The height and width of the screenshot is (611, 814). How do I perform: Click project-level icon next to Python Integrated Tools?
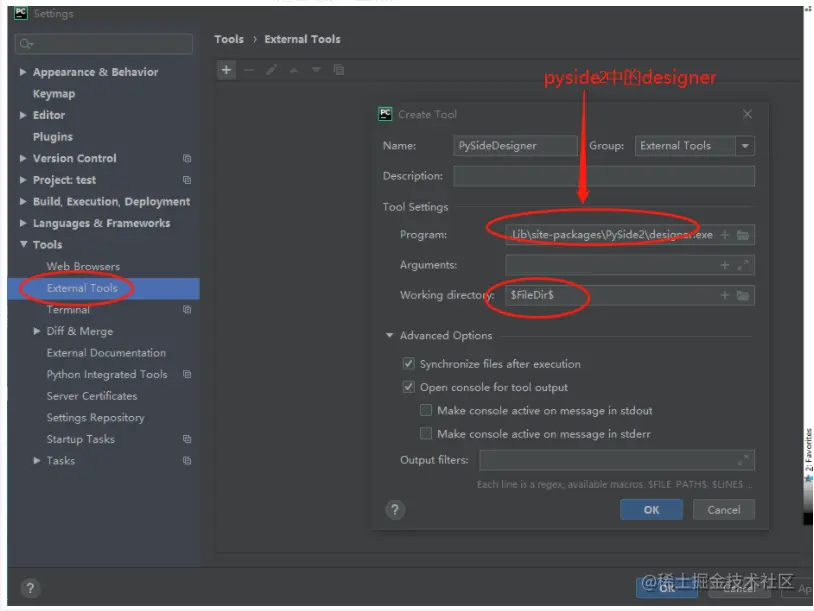click(x=187, y=374)
